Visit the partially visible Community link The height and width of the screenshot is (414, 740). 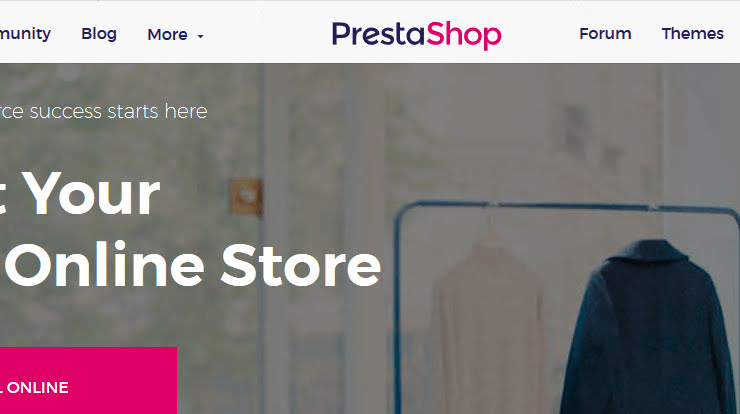click(x=25, y=34)
